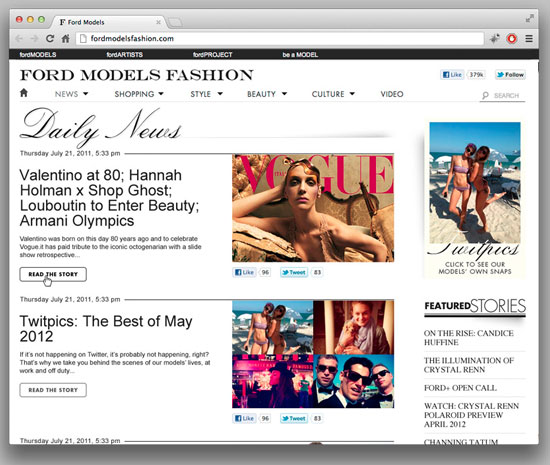550x465 pixels.
Task: Open fordMODELS in top bar
Action: pyautogui.click(x=38, y=55)
